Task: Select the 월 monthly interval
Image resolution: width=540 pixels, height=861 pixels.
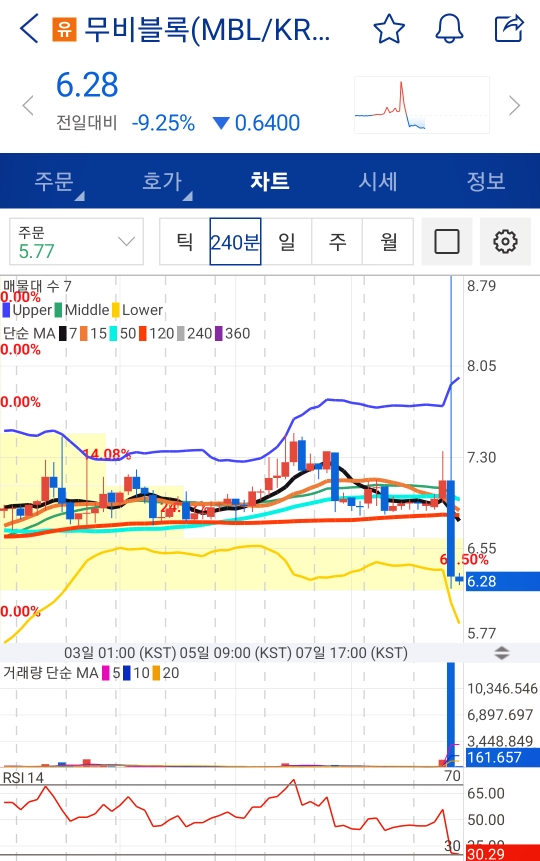Action: [388, 242]
